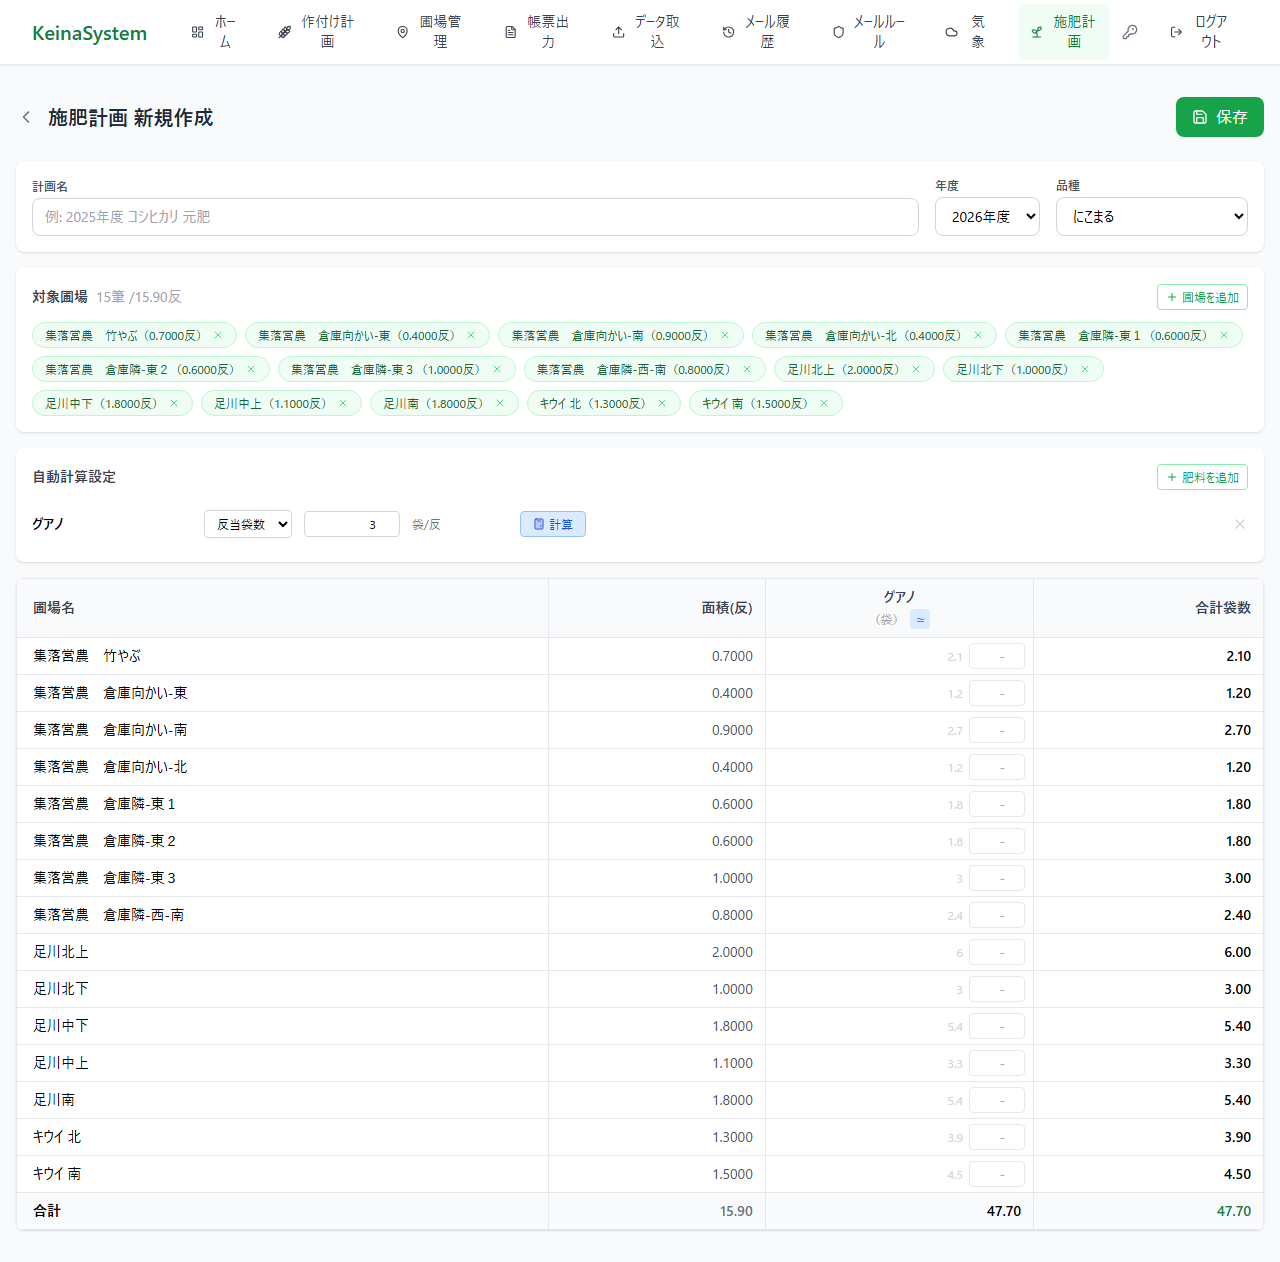
Task: Remove the 足川南 field chip
Action: (500, 403)
